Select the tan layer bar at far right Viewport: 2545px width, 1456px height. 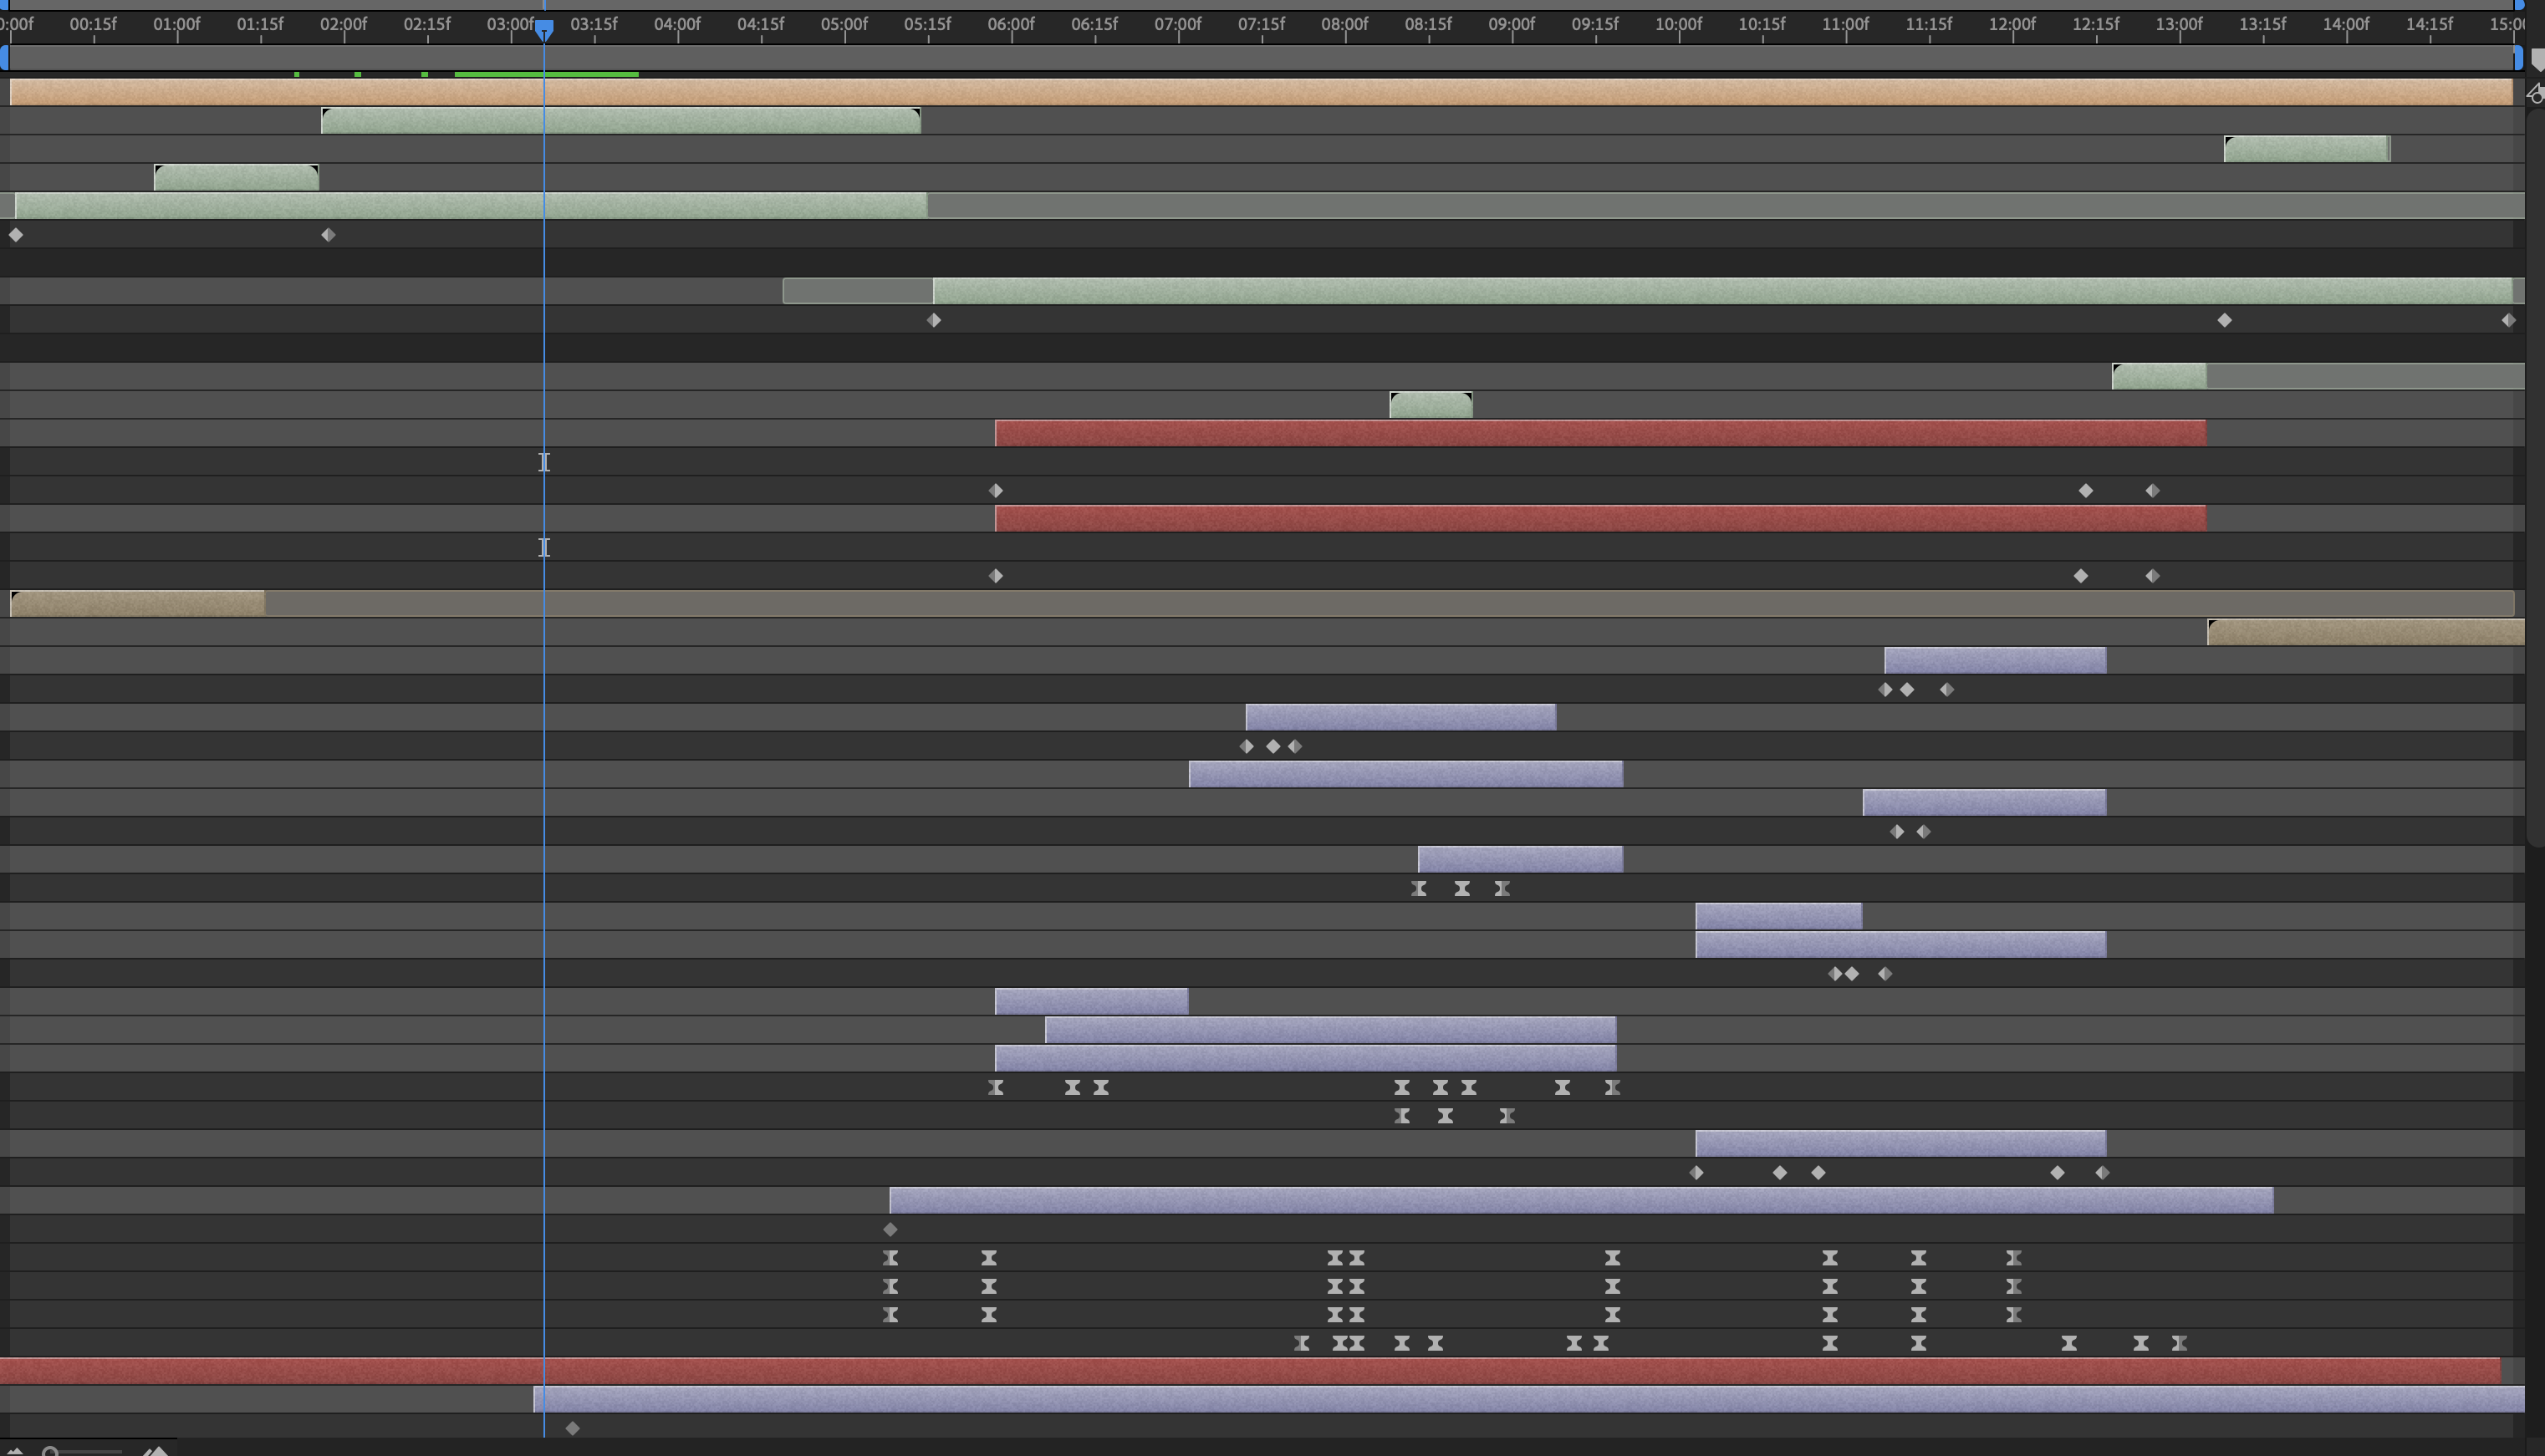tap(2365, 632)
